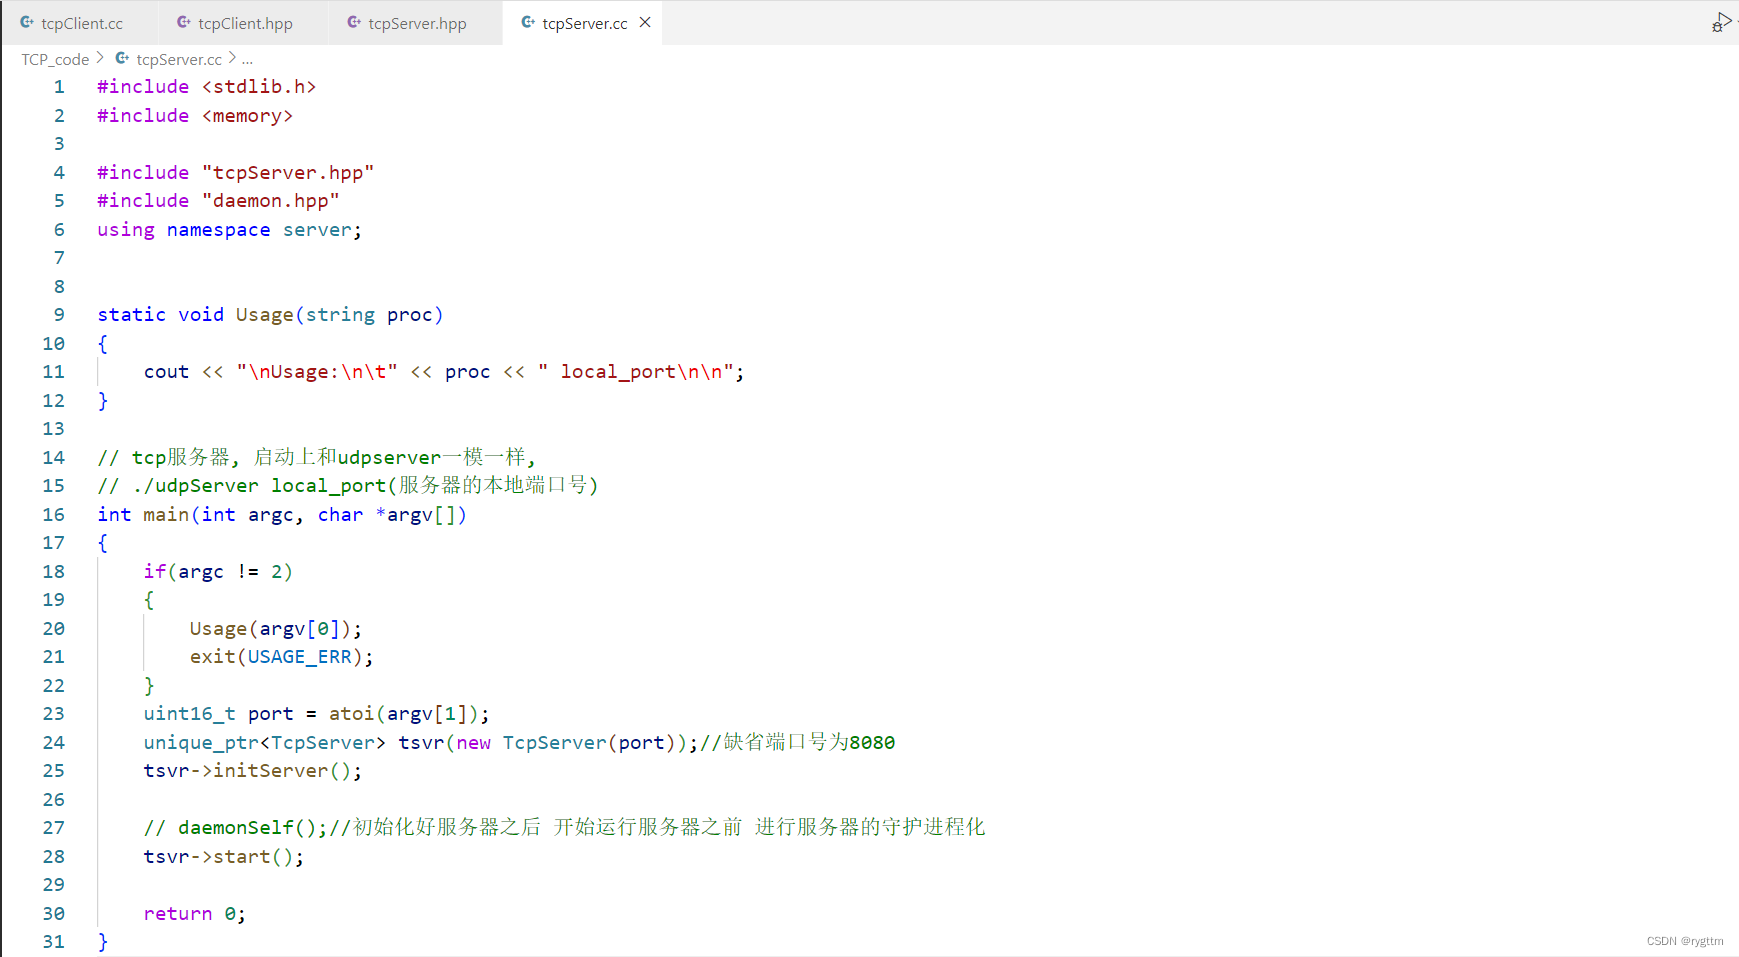Click 'uint16_t' type on line 23
1739x957 pixels.
(x=190, y=714)
